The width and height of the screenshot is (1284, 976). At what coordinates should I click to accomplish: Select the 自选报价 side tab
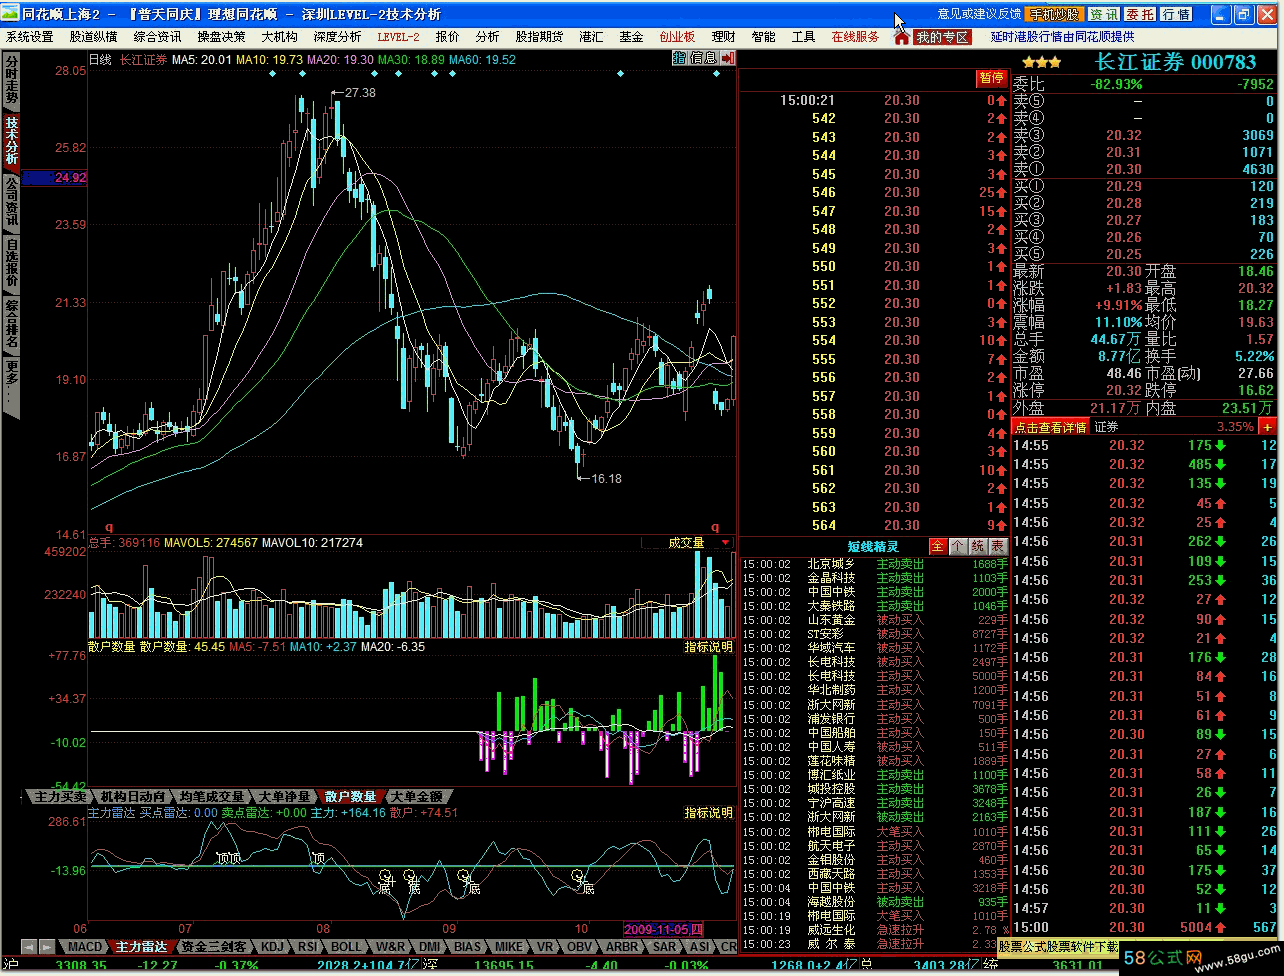[11, 262]
